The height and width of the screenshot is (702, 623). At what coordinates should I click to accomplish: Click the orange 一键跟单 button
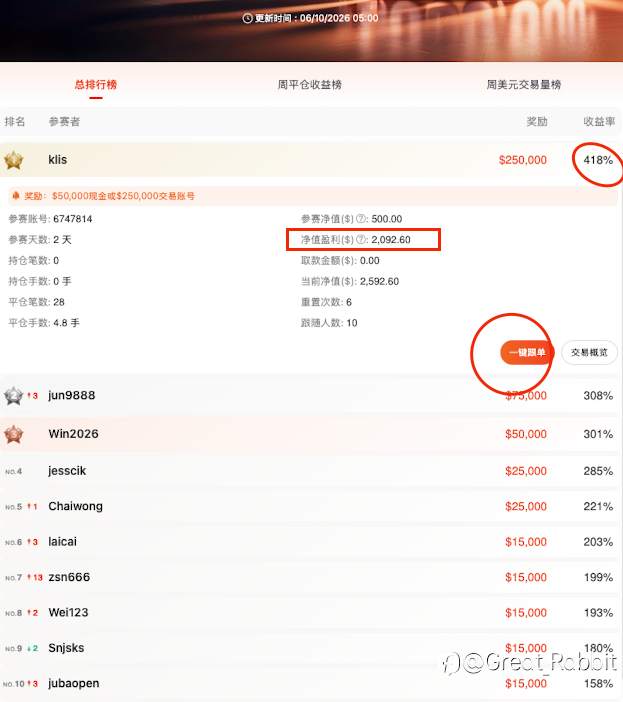click(527, 352)
